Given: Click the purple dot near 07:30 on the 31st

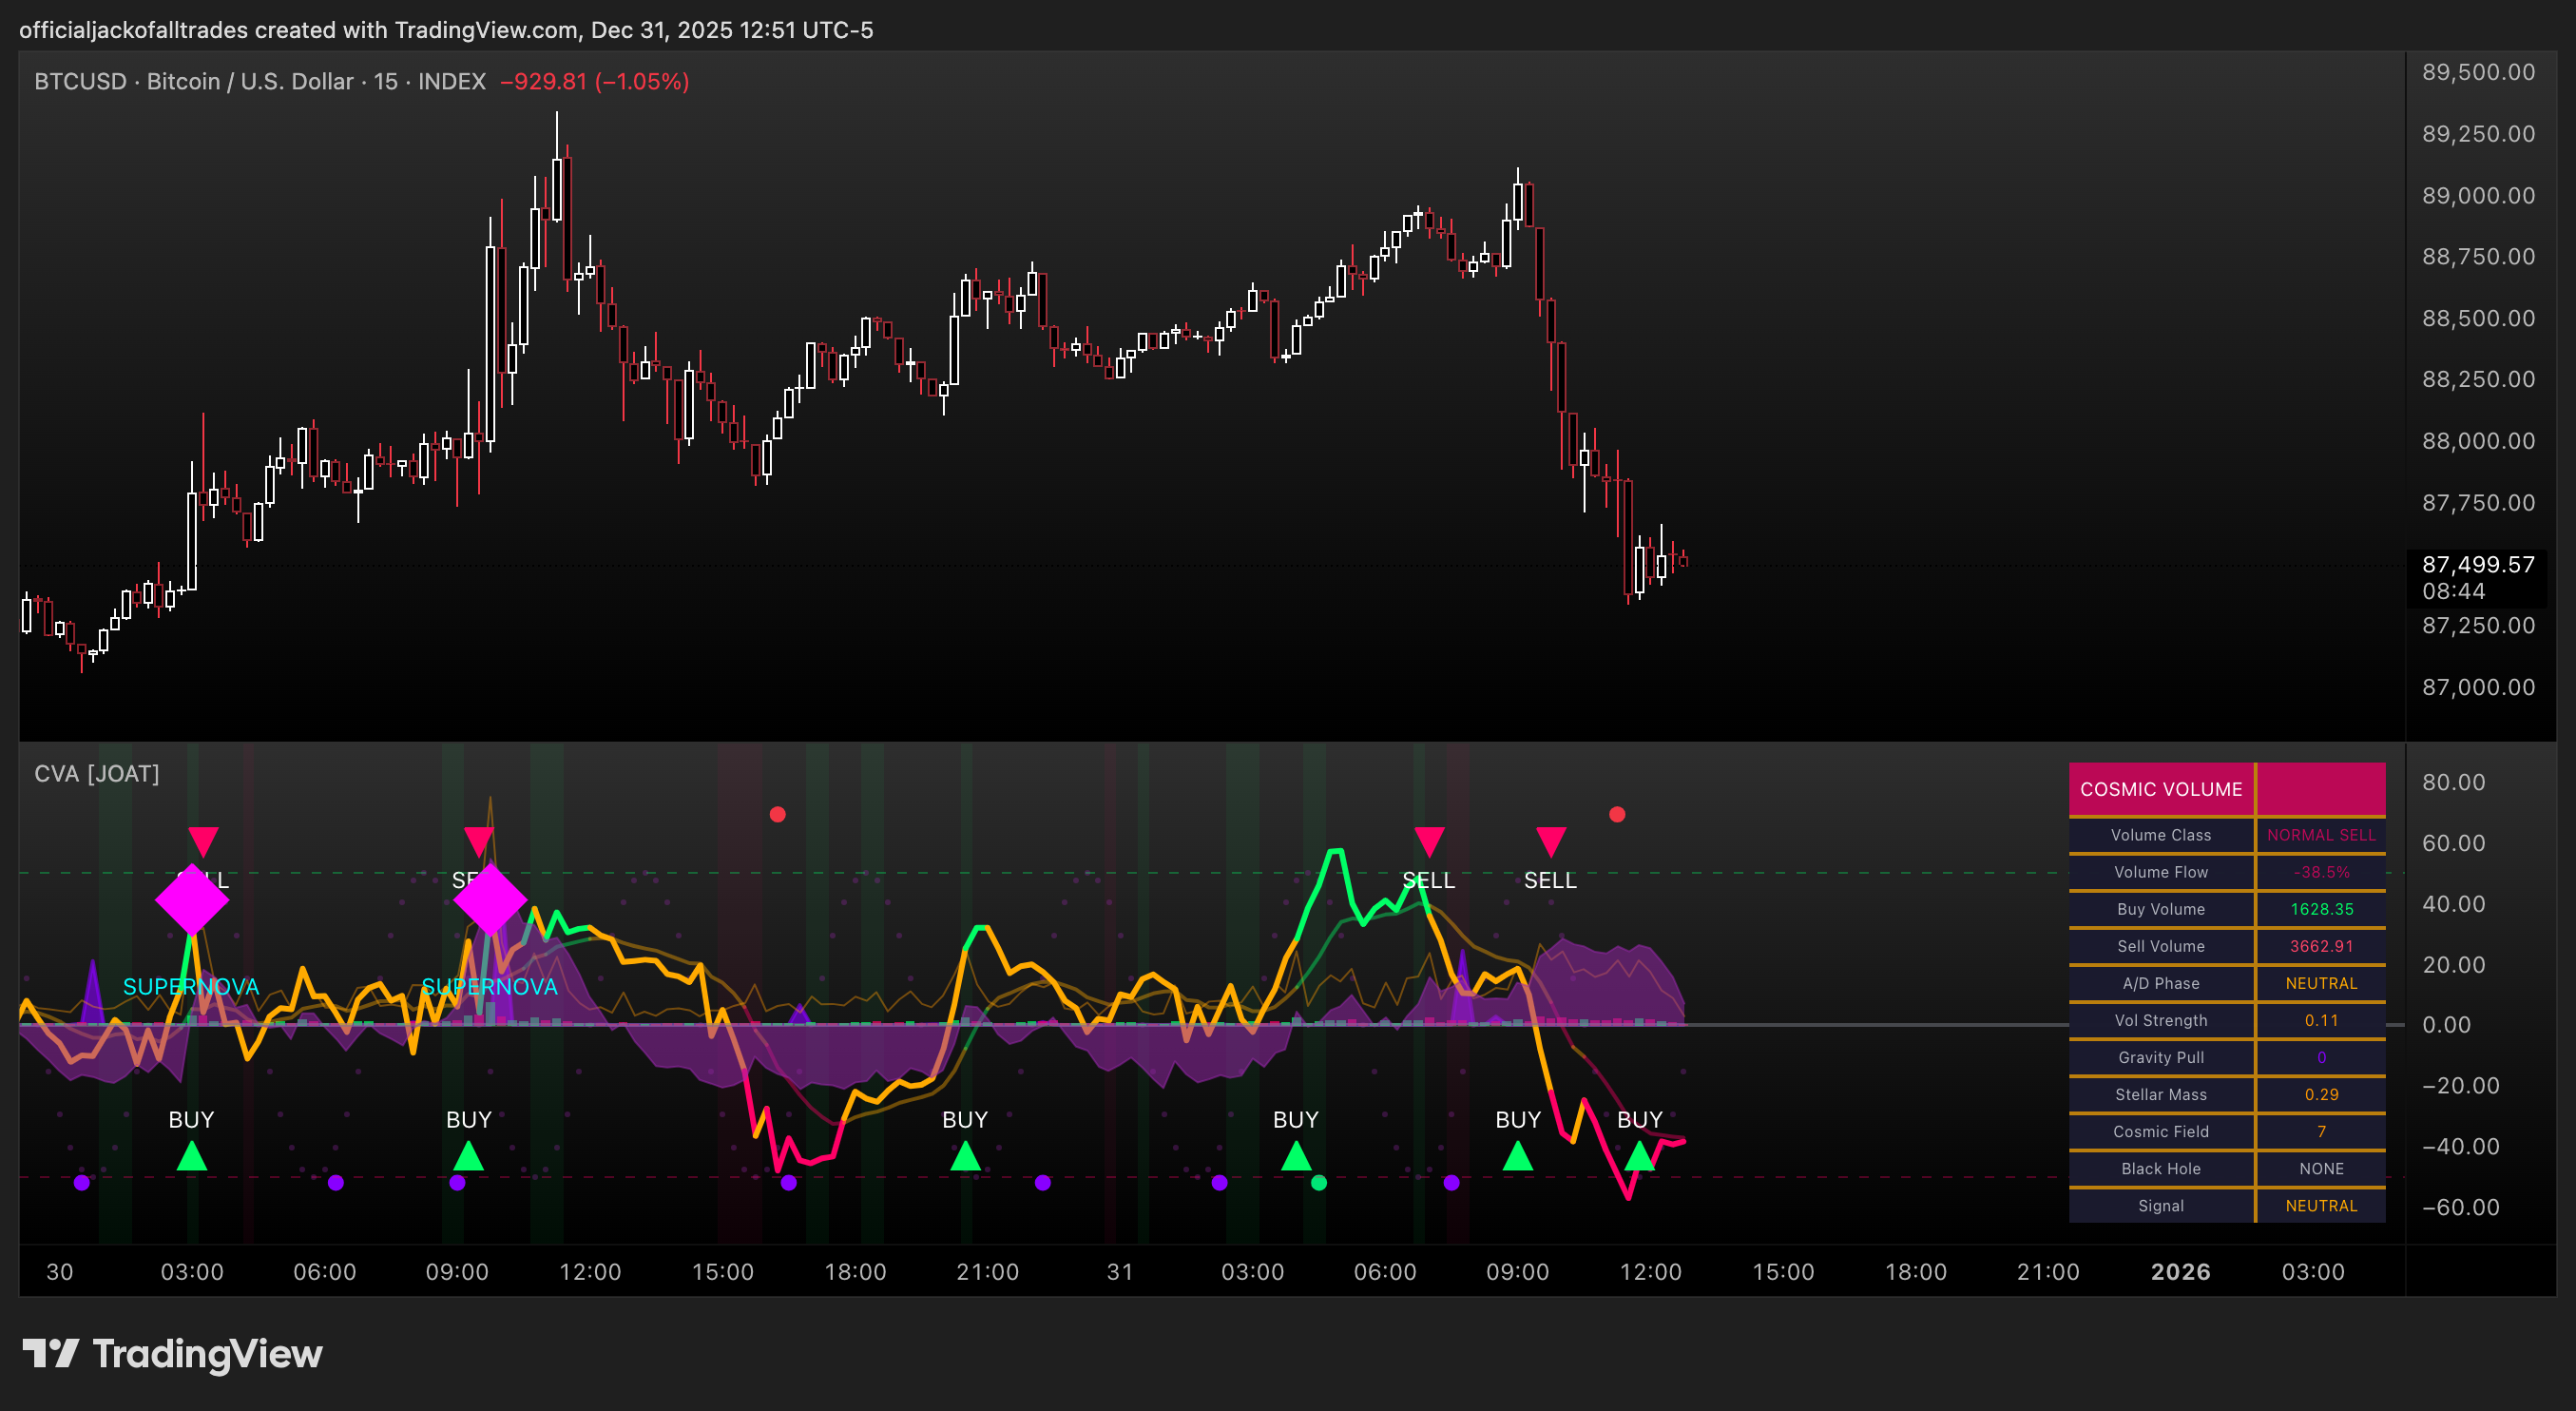Looking at the screenshot, I should tap(1452, 1183).
